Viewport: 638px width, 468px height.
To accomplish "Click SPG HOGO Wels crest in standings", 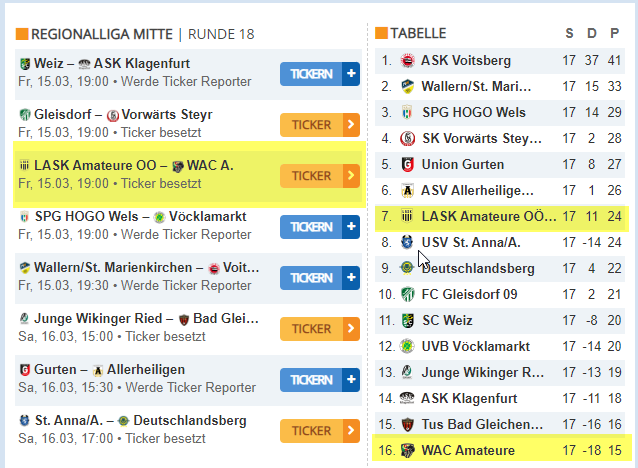I will [407, 112].
